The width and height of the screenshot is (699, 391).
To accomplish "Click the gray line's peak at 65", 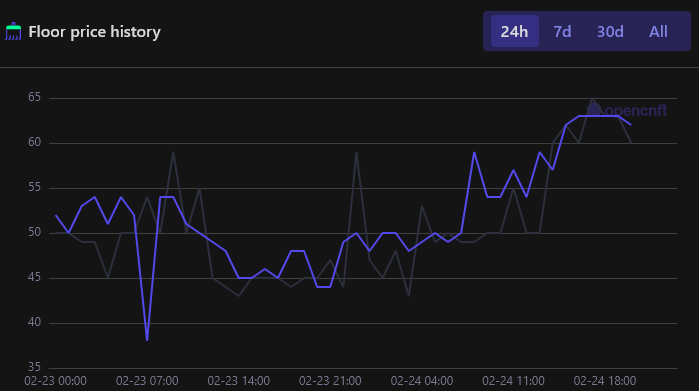I will [592, 99].
